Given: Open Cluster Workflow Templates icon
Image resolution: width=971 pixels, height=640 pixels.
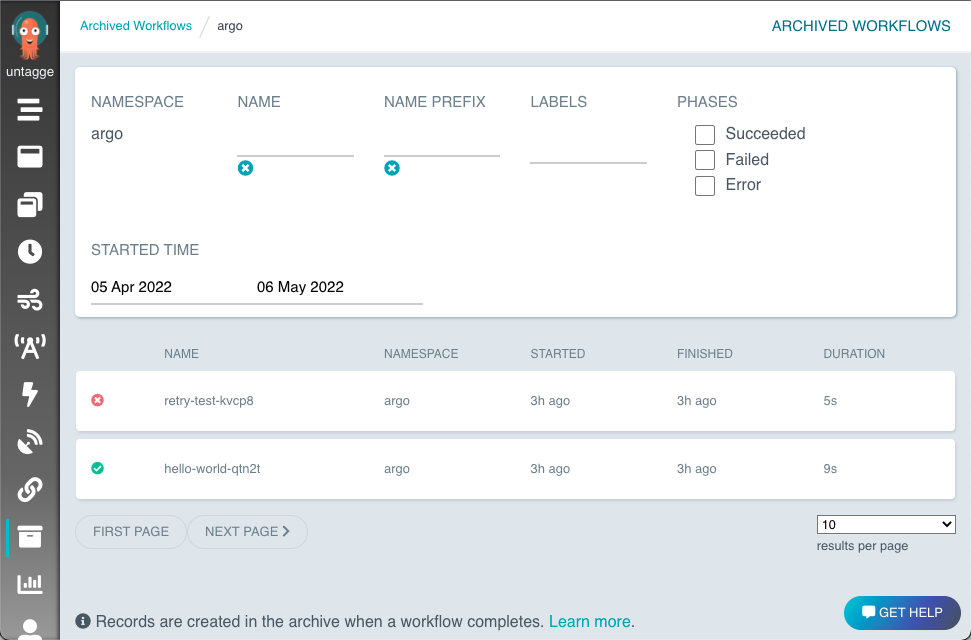Looking at the screenshot, I should point(30,204).
